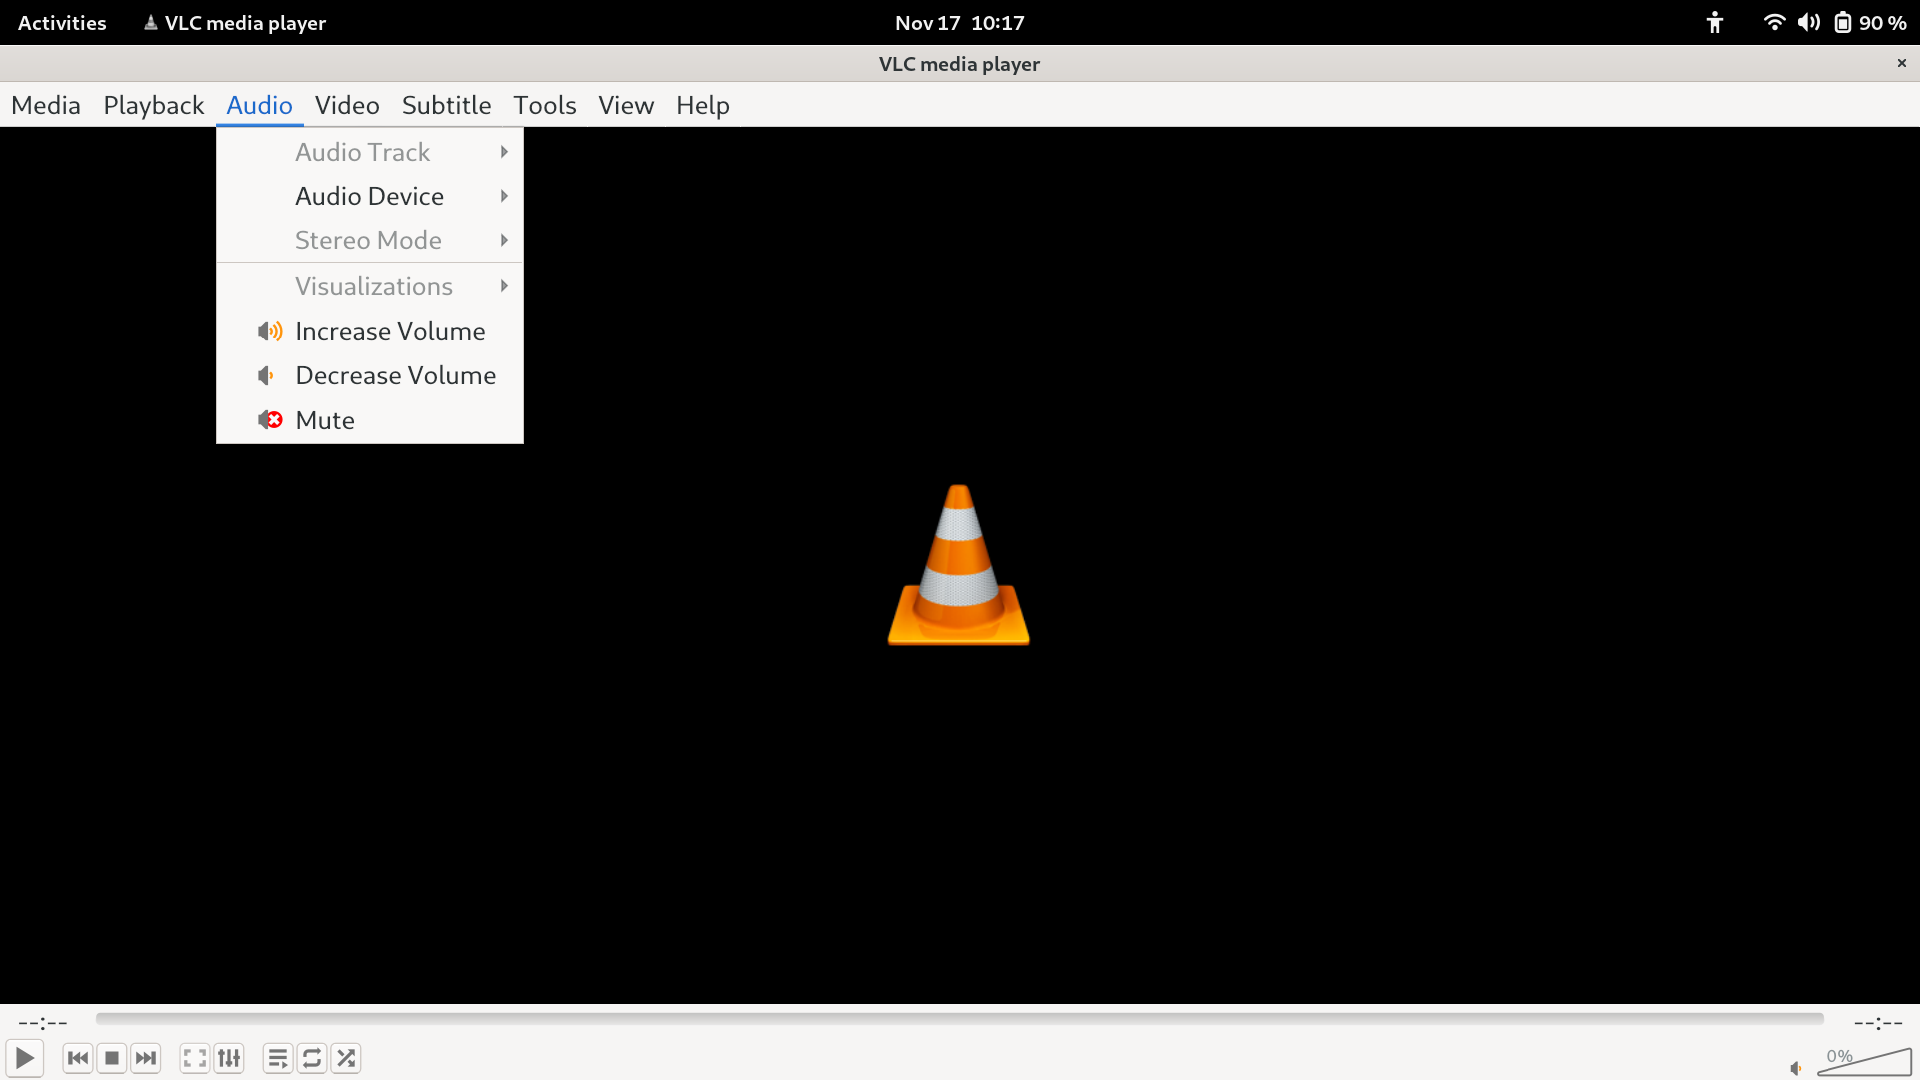
Task: Expand the Audio Device submenu
Action: [370, 197]
